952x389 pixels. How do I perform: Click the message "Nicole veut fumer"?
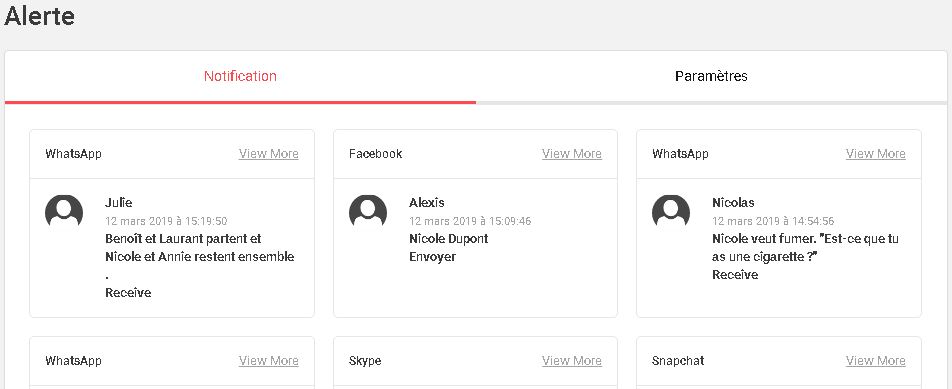click(805, 248)
